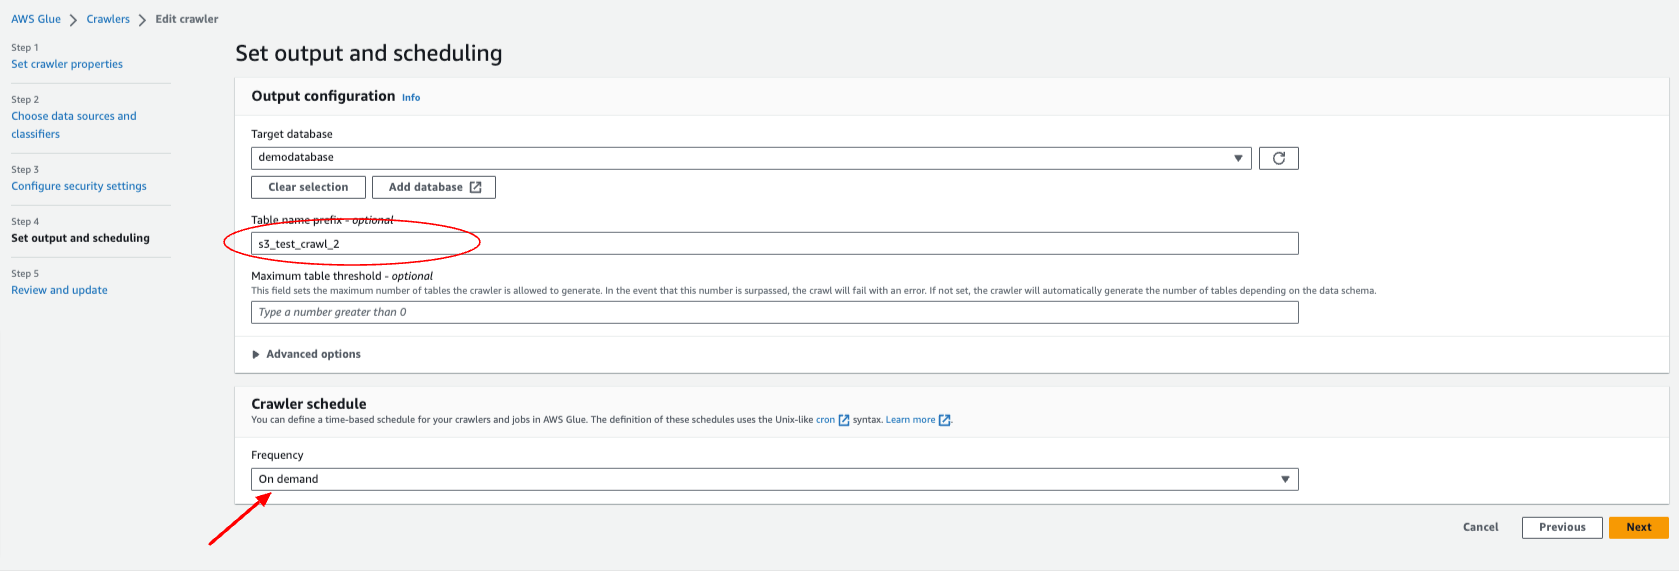Click the Next button
The image size is (1679, 571).
pyautogui.click(x=1638, y=527)
